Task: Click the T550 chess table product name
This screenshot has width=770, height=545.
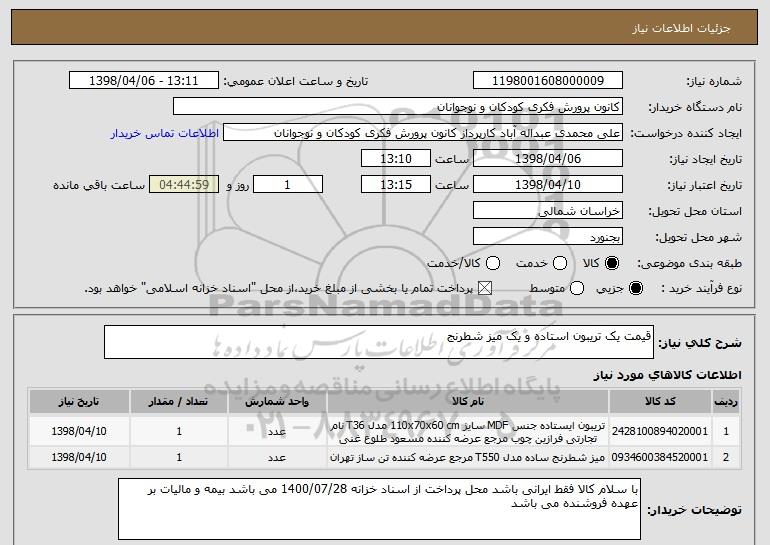Action: (x=468, y=458)
